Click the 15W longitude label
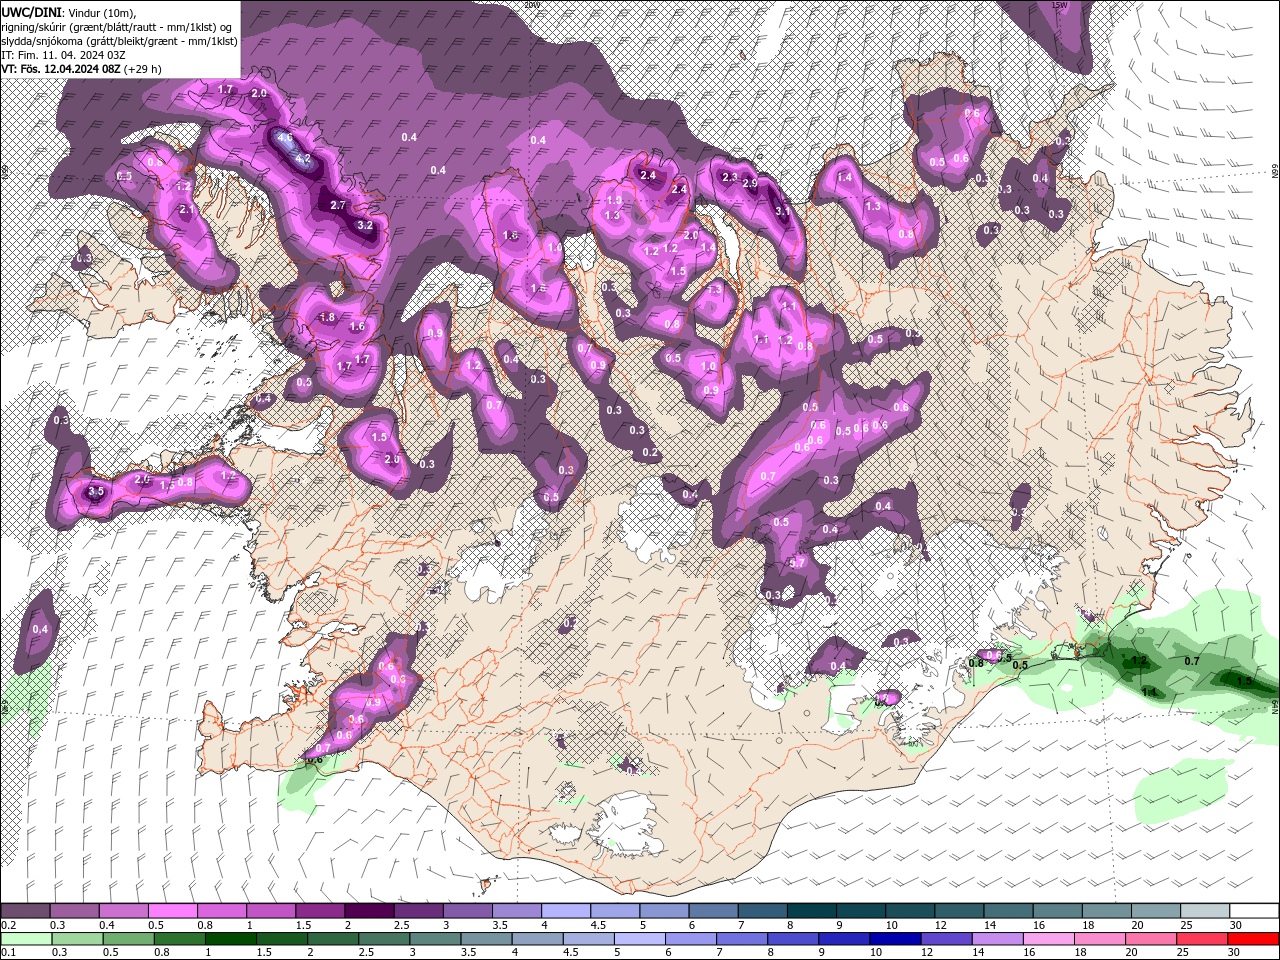The height and width of the screenshot is (960, 1280). coord(1060,5)
